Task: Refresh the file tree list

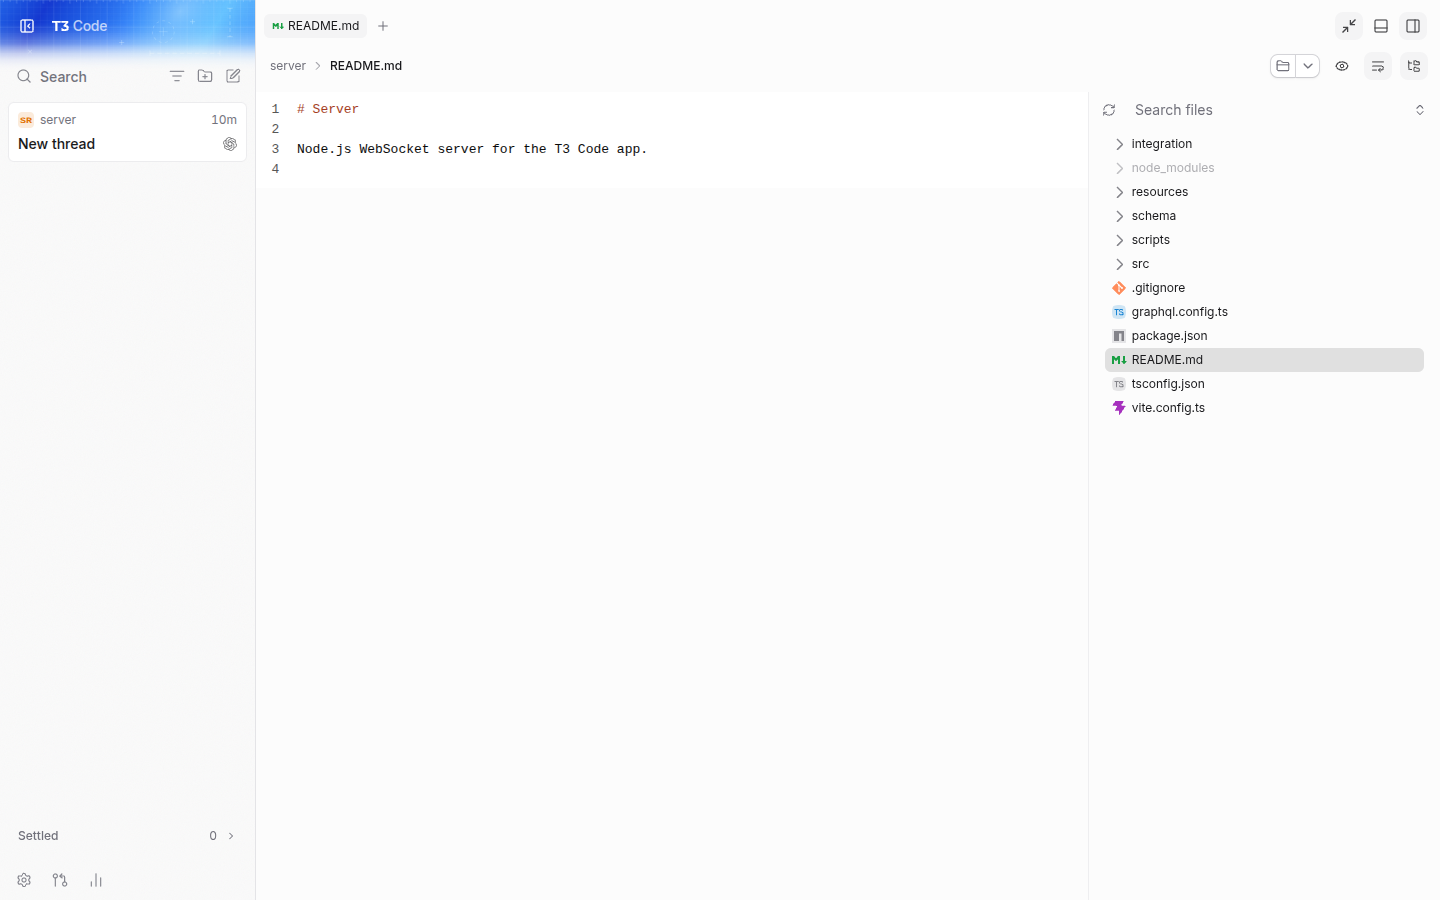Action: (1109, 110)
